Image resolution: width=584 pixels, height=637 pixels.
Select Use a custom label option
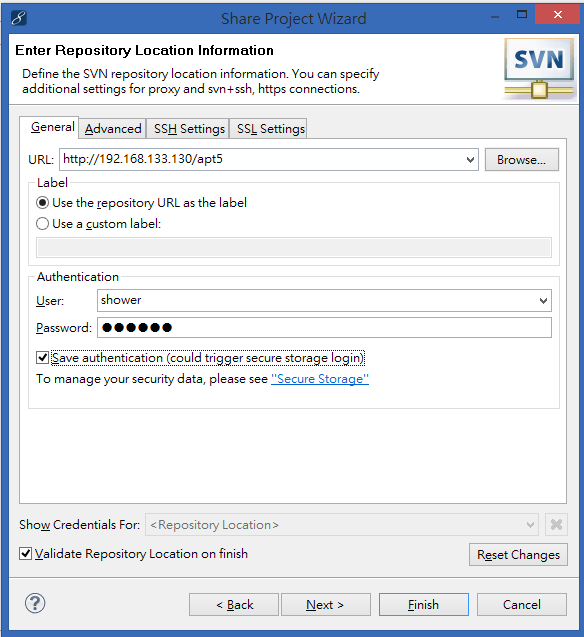pos(99,223)
